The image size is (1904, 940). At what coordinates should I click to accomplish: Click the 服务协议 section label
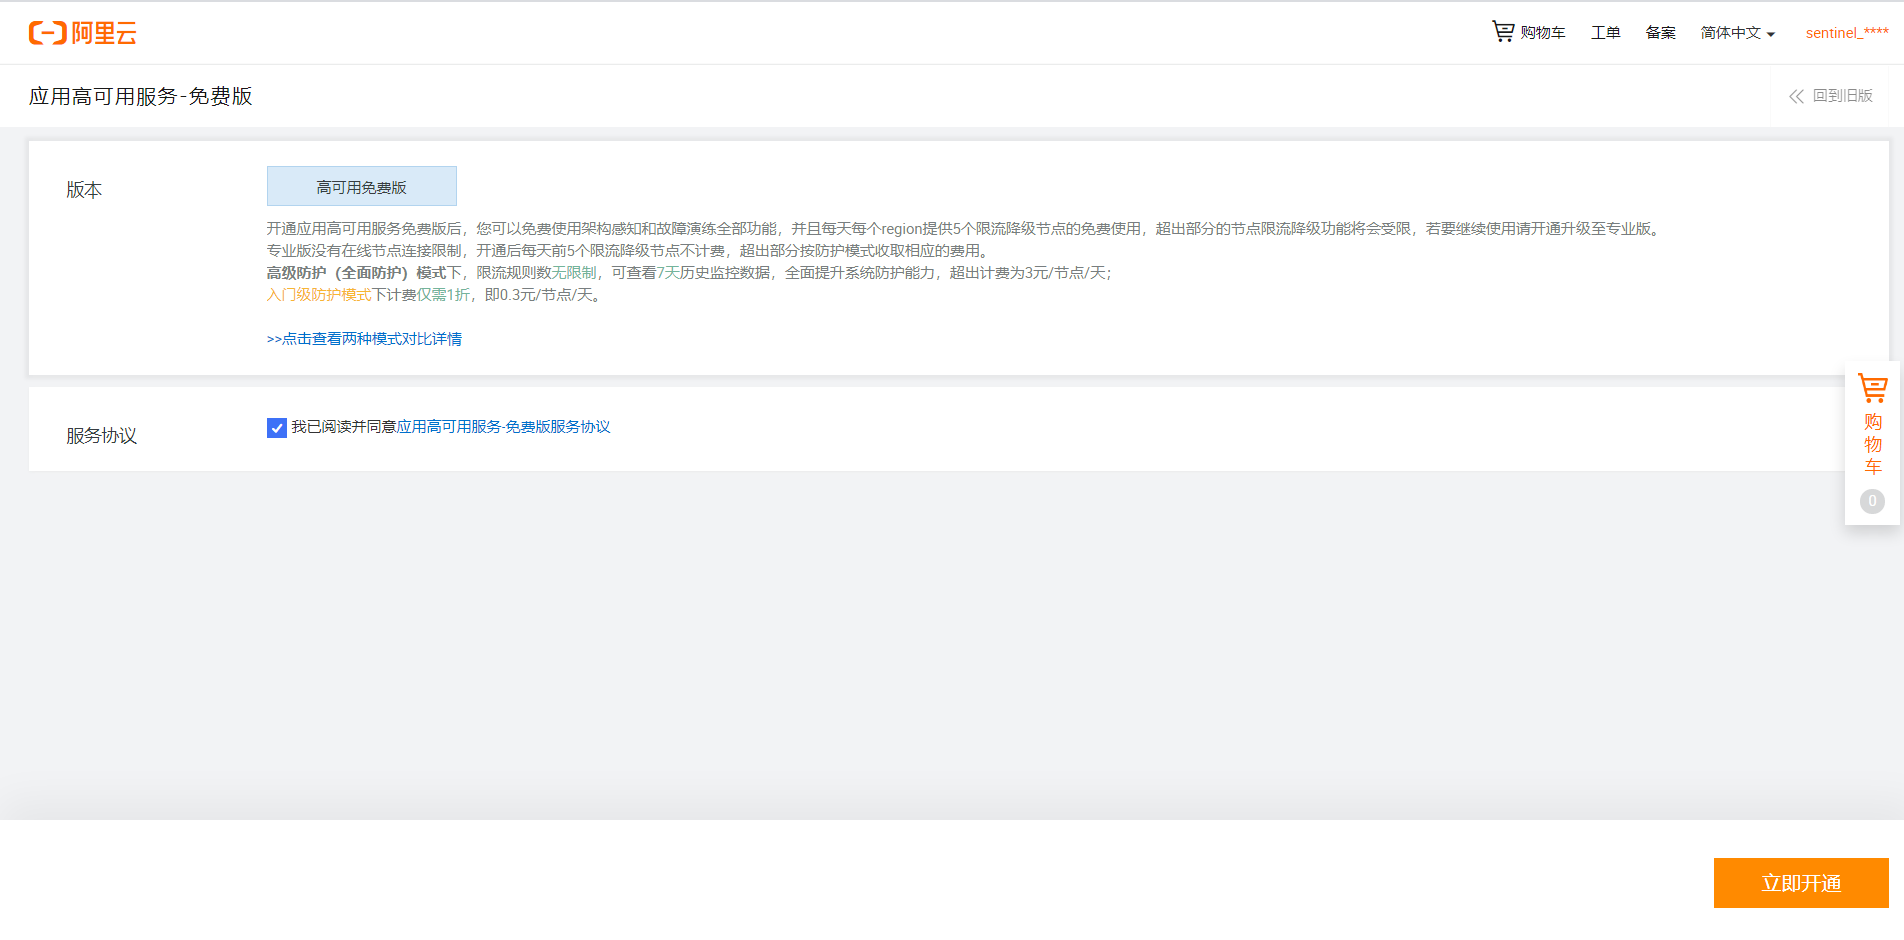pyautogui.click(x=101, y=436)
